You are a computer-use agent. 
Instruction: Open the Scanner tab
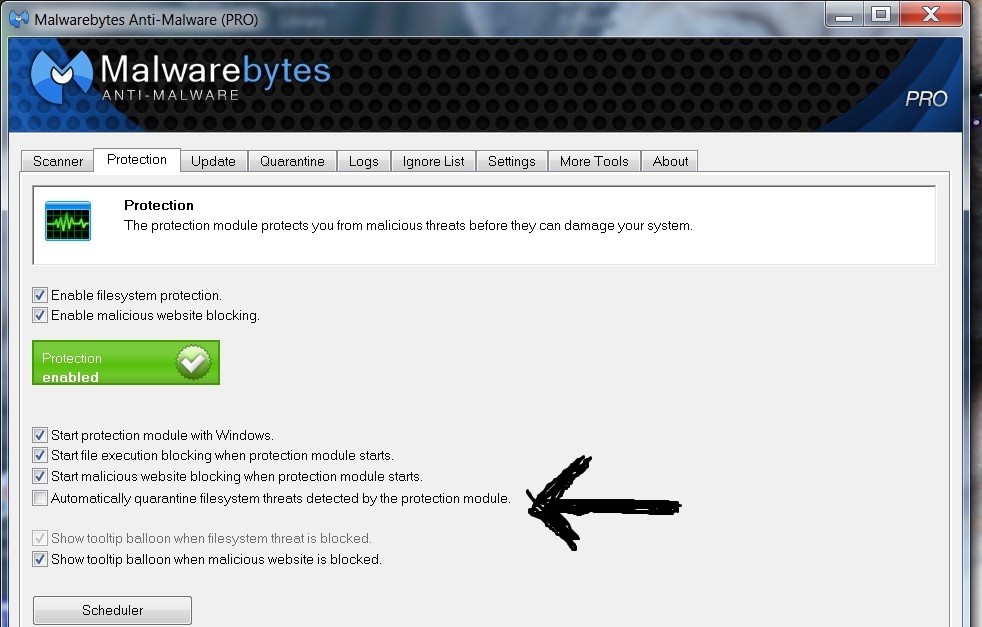tap(58, 162)
